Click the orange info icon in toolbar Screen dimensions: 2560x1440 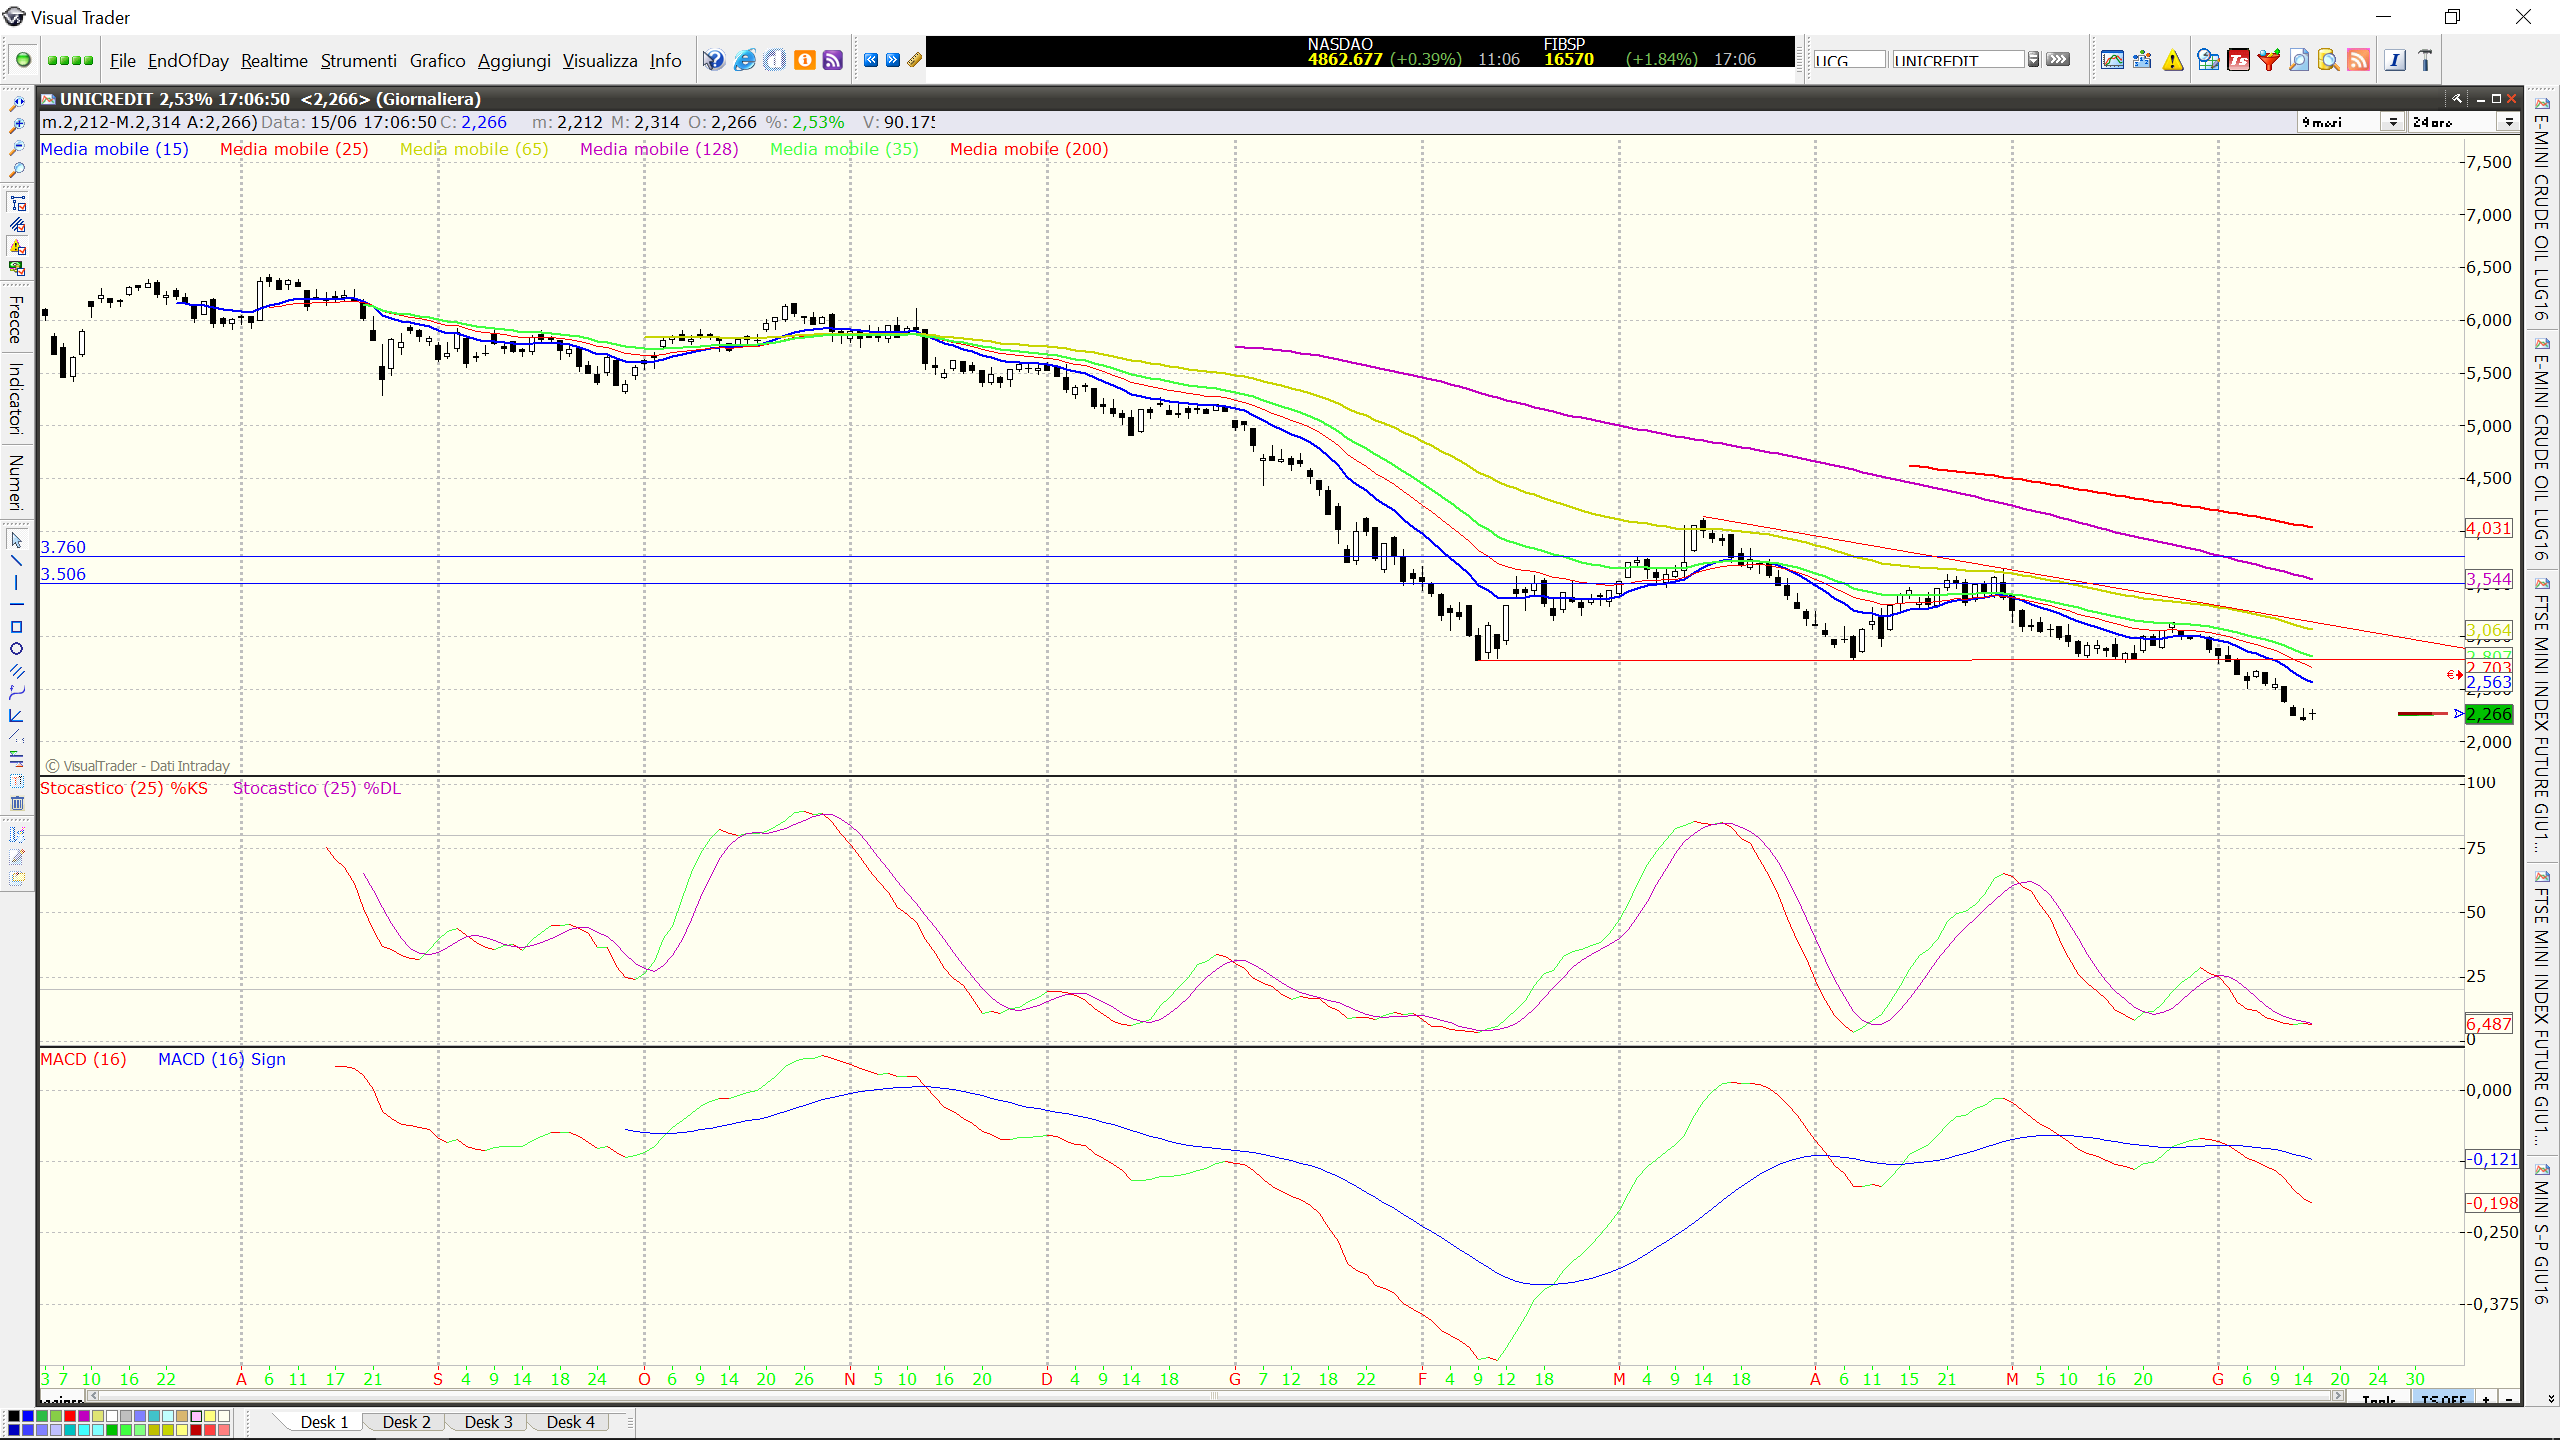click(804, 60)
